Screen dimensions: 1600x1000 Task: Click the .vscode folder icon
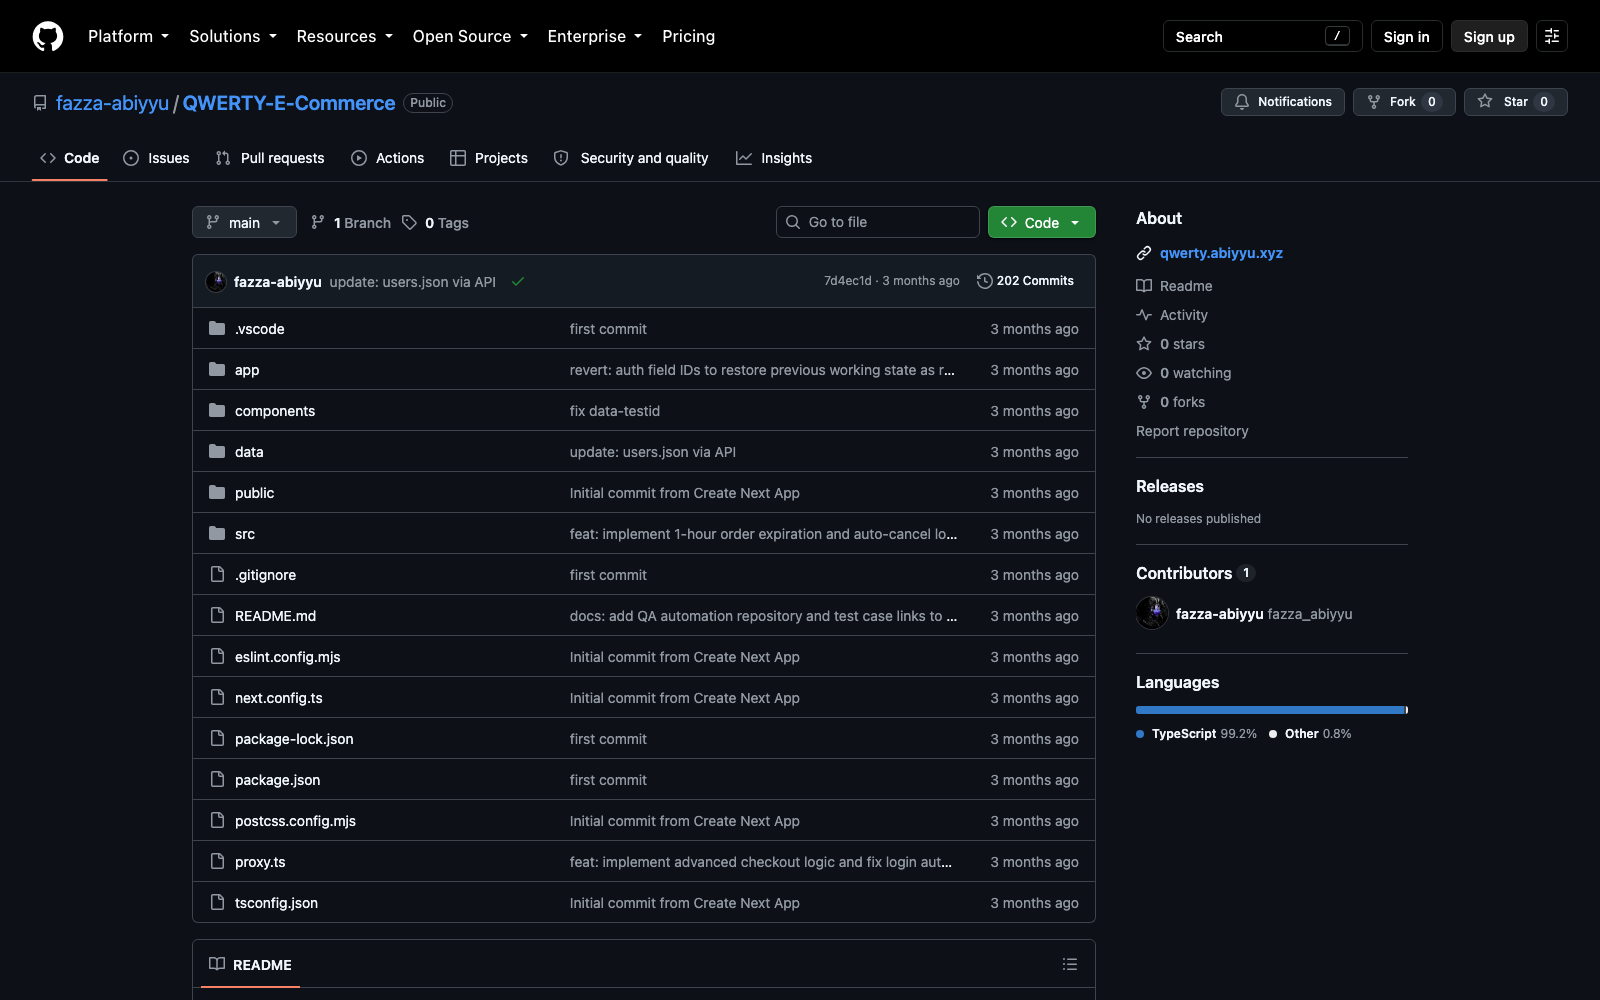(217, 328)
